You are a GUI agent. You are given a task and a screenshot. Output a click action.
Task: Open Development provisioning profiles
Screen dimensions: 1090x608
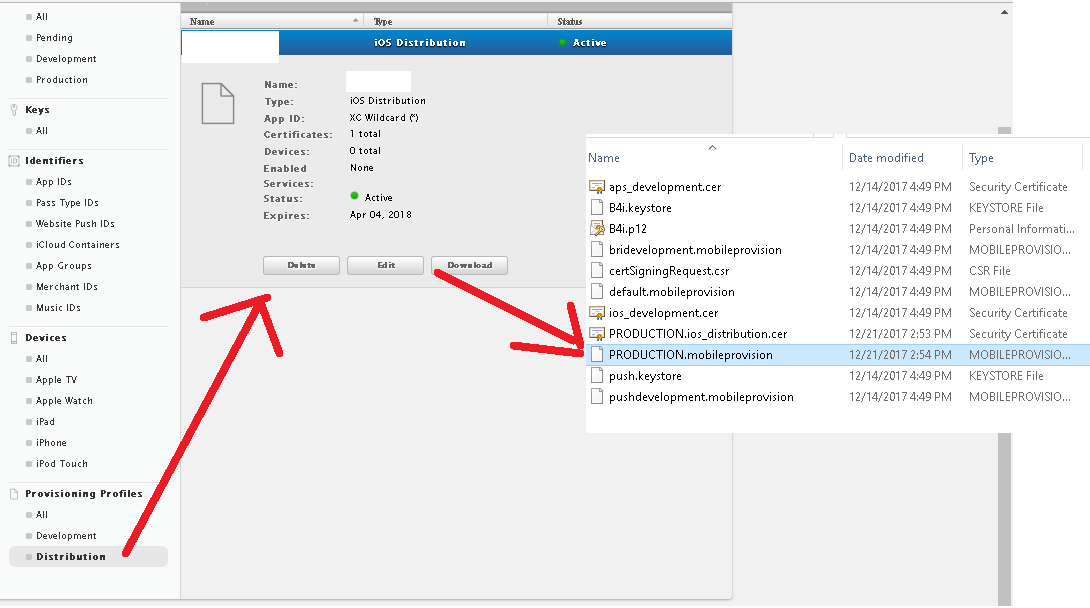66,536
